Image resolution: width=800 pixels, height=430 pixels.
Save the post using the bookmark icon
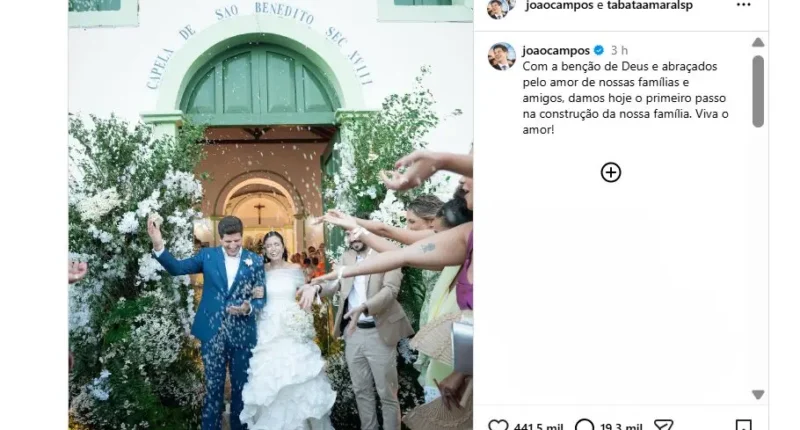(x=743, y=425)
